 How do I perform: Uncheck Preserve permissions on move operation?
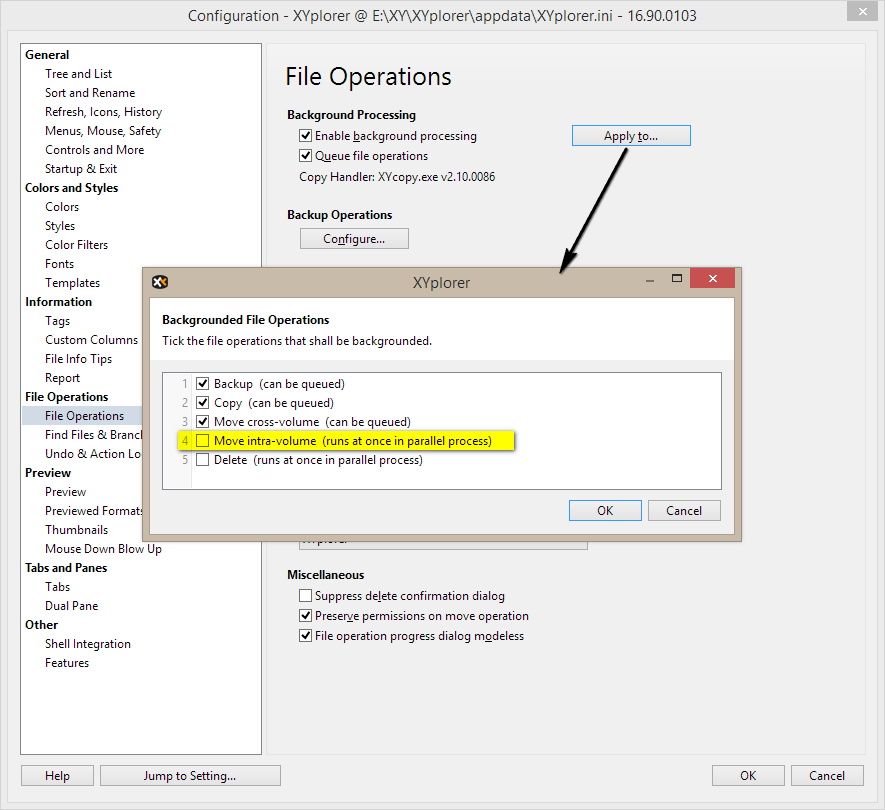[306, 616]
